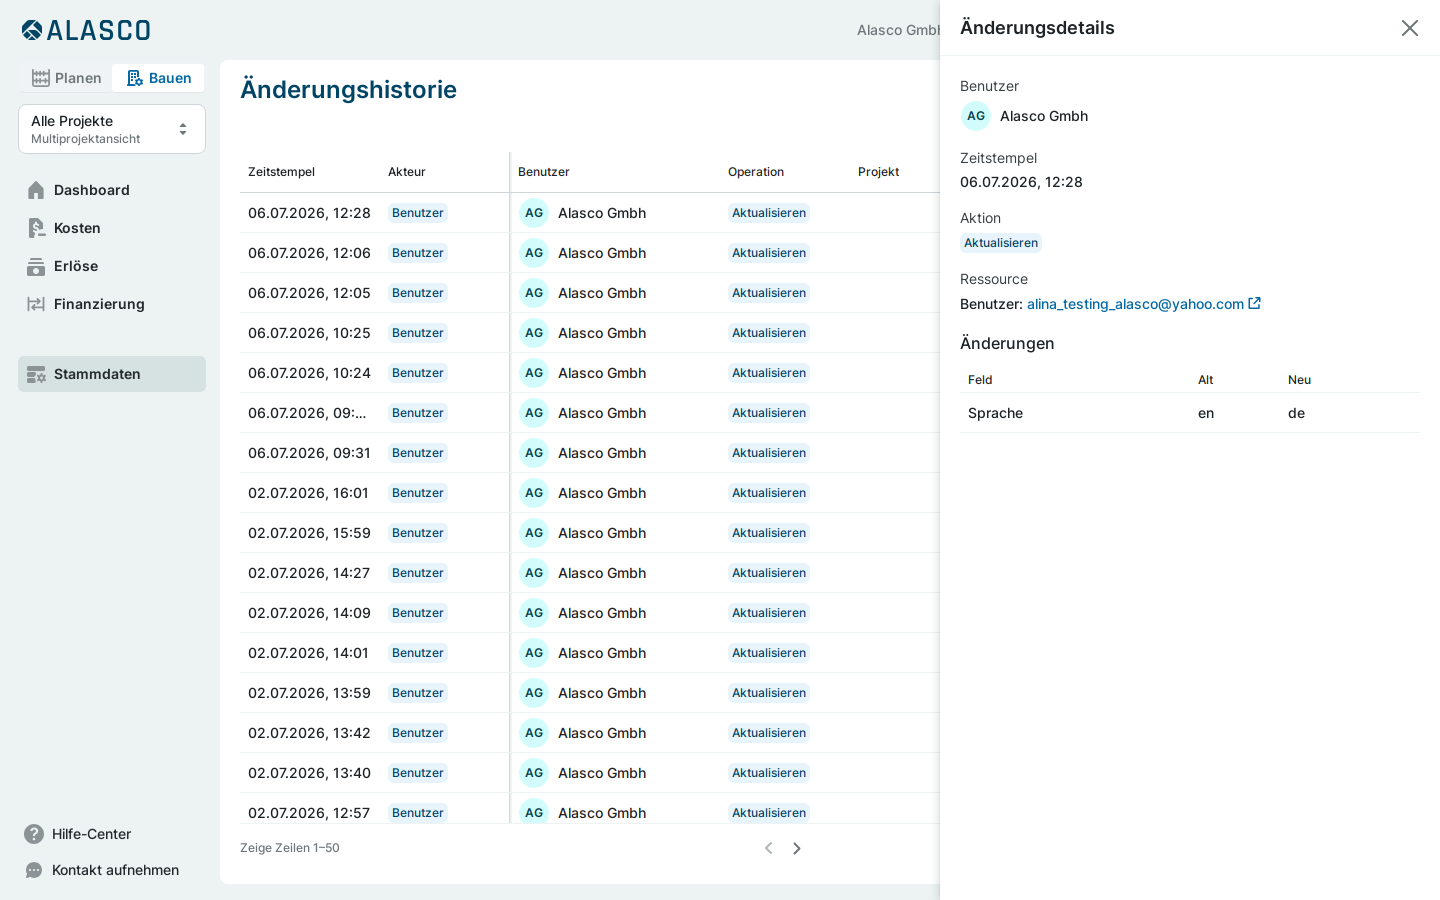Click the Hilfe-Center question mark icon

34,834
